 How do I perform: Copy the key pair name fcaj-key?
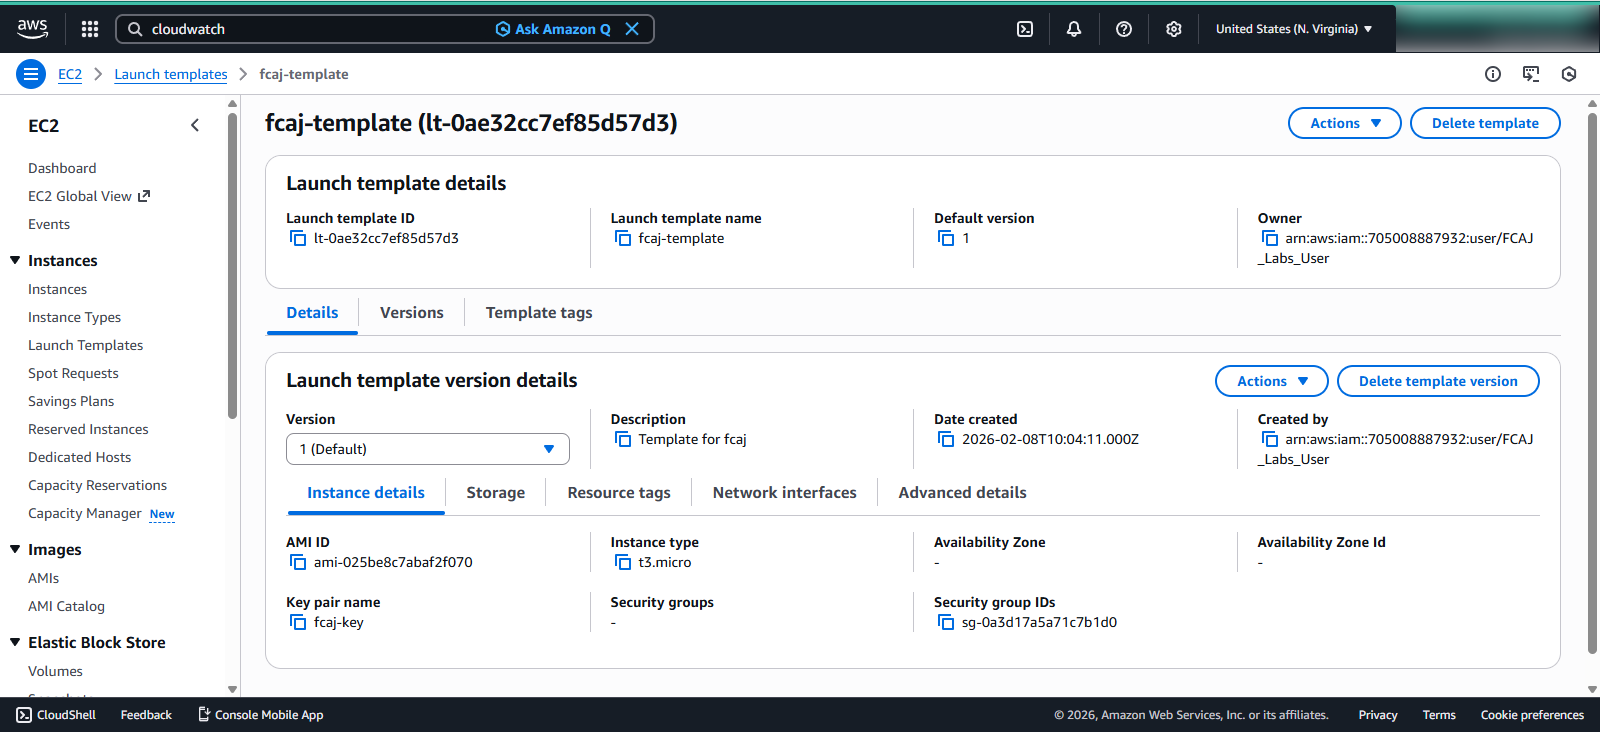(298, 622)
